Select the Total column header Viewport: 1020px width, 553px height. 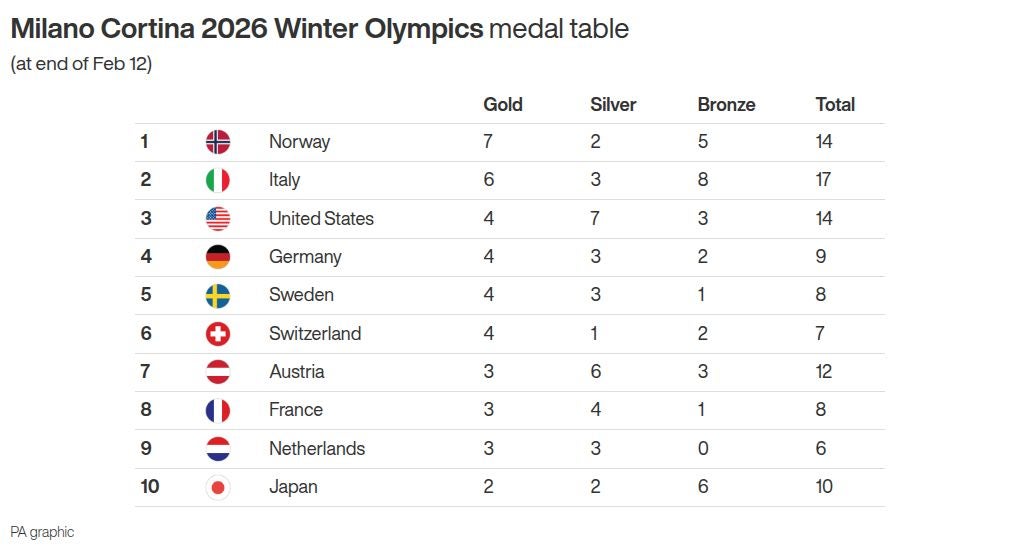(835, 104)
